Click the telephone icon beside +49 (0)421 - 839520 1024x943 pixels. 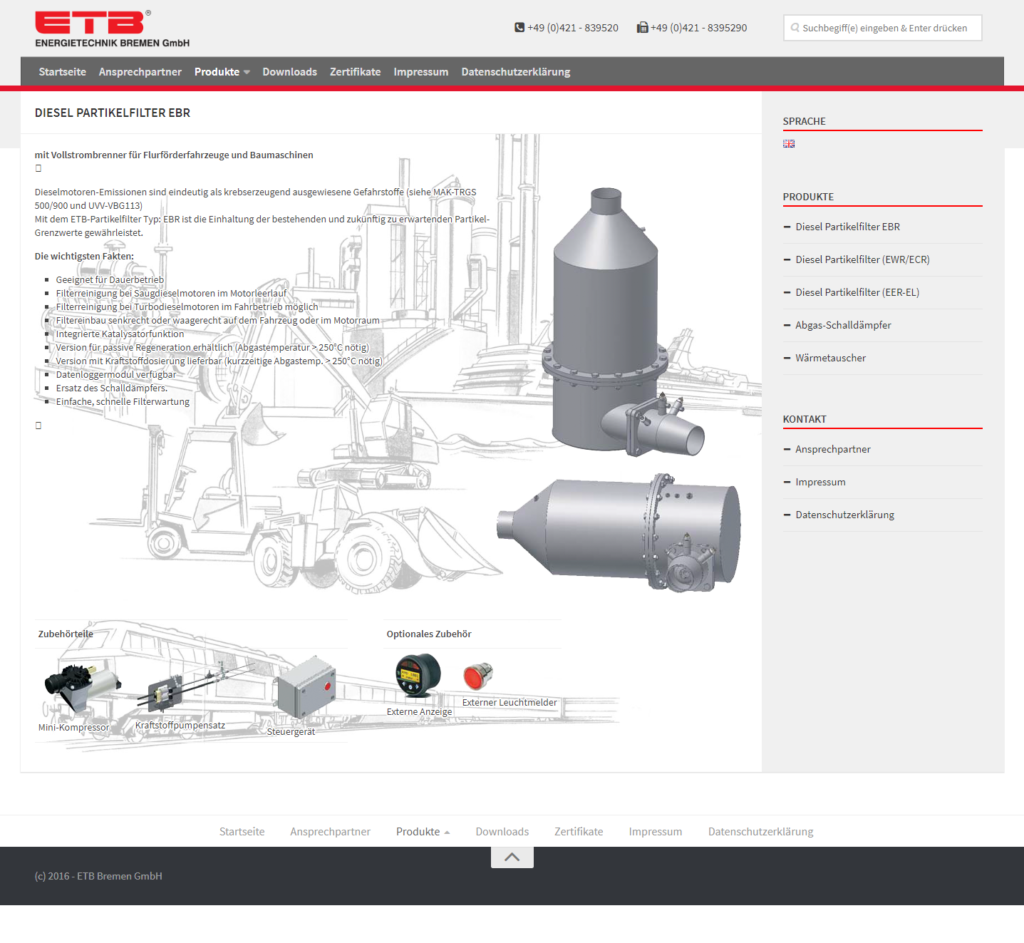click(x=519, y=27)
